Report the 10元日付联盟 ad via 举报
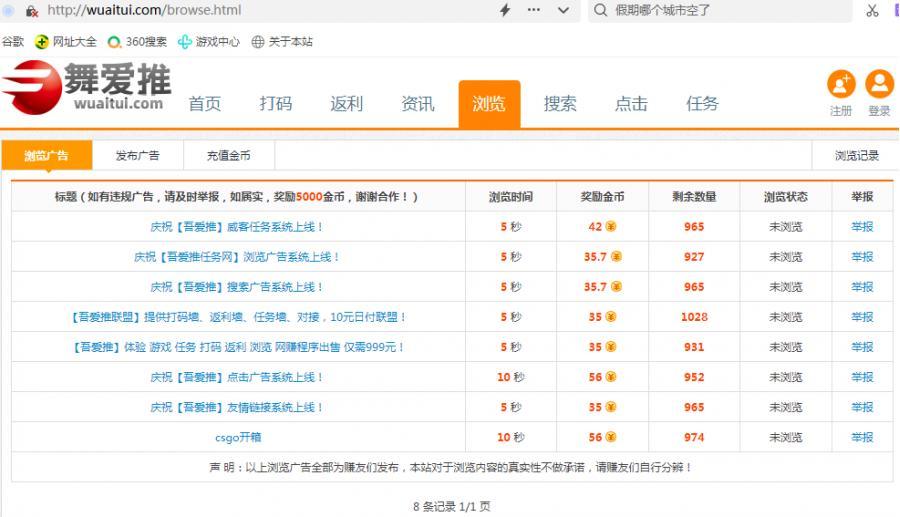Viewport: 900px width, 517px height. [862, 317]
